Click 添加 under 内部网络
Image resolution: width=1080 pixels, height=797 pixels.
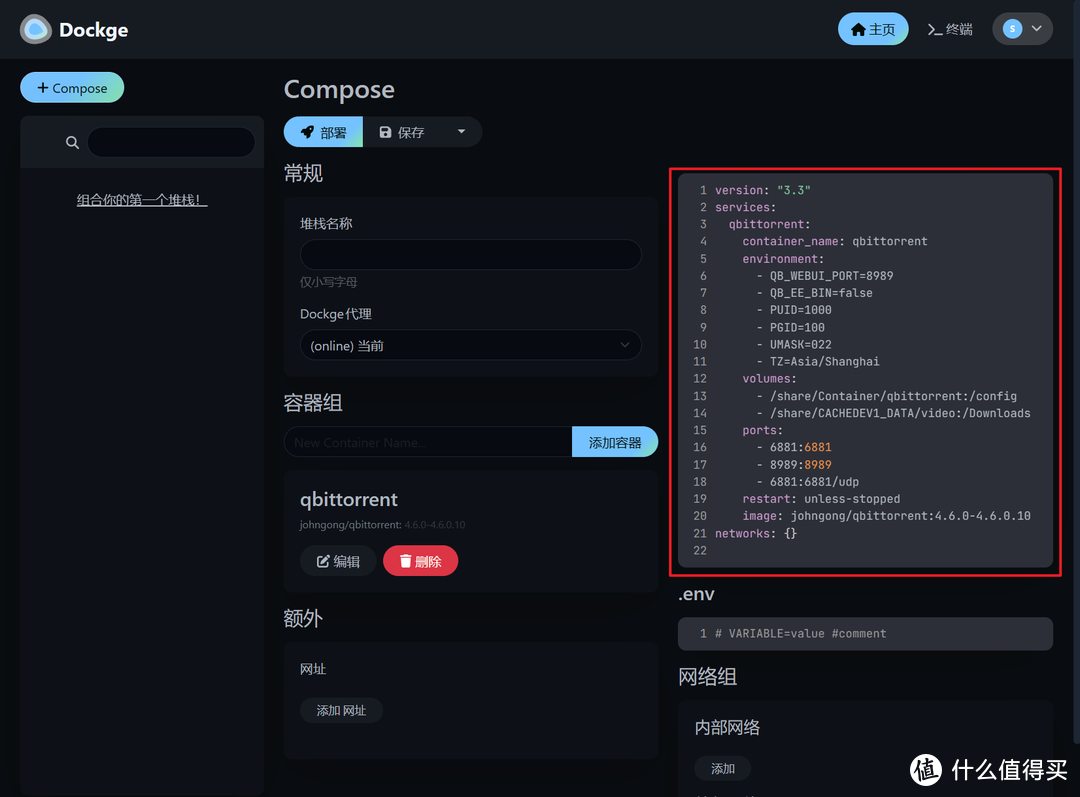pyautogui.click(x=723, y=768)
